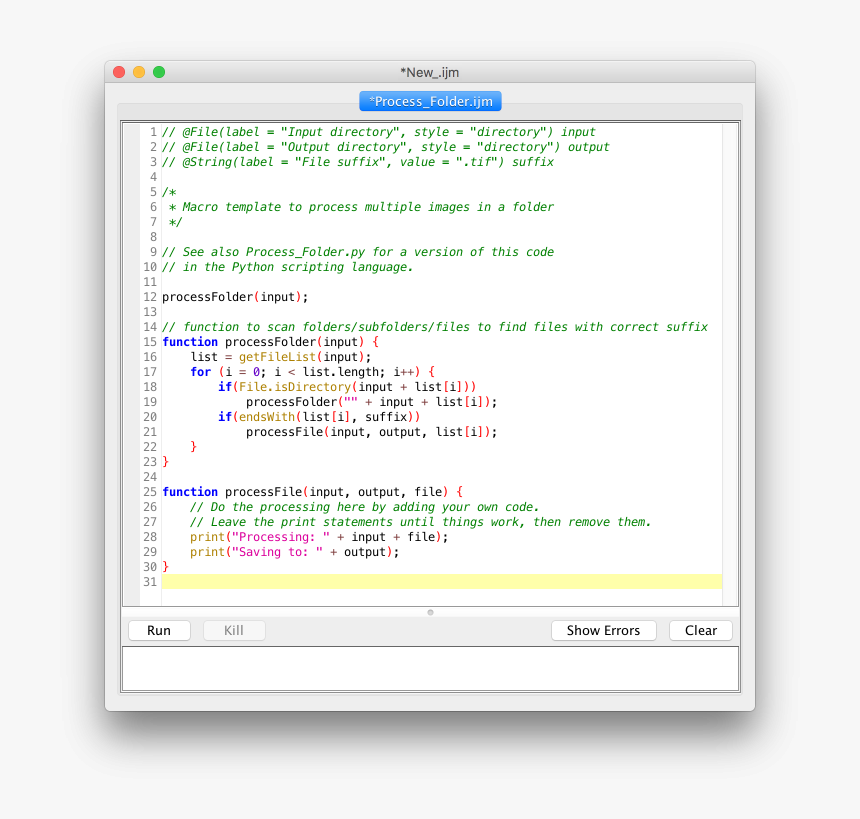Click the yellow minimize button
The width and height of the screenshot is (860, 819).
(138, 71)
